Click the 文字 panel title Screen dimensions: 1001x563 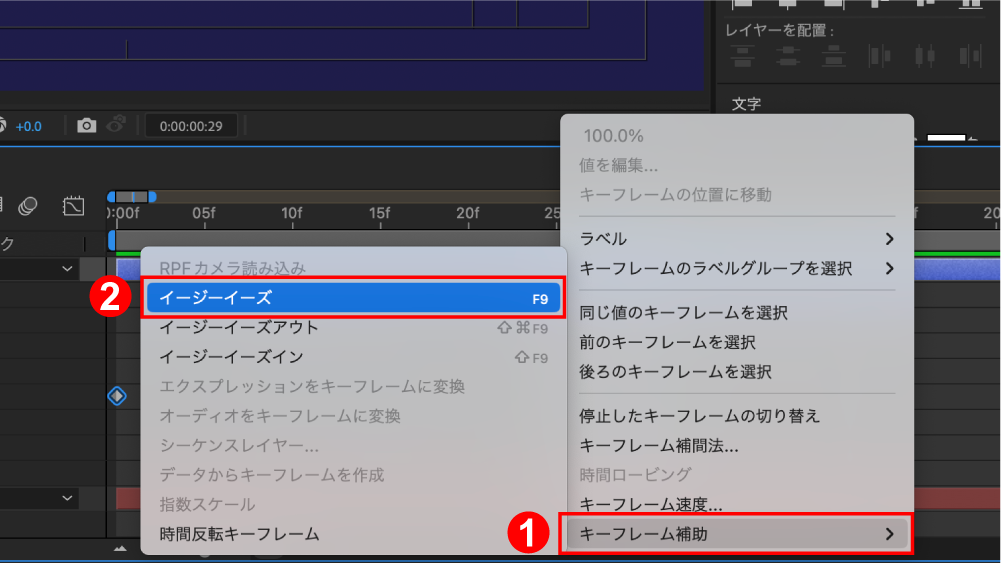[x=746, y=104]
